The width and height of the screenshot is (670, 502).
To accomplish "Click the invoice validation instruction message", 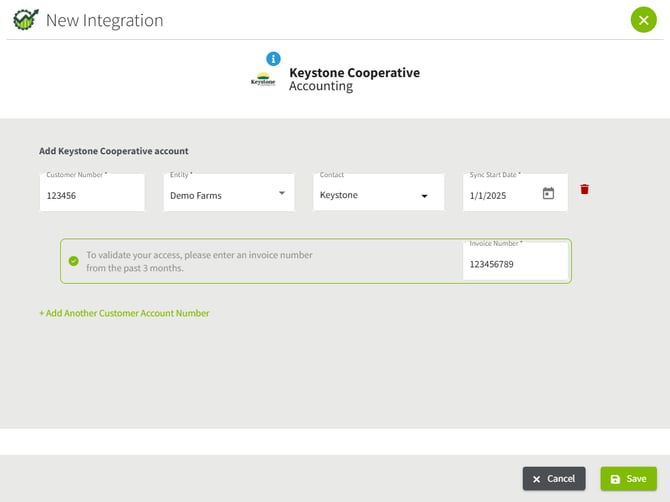I will [x=199, y=261].
